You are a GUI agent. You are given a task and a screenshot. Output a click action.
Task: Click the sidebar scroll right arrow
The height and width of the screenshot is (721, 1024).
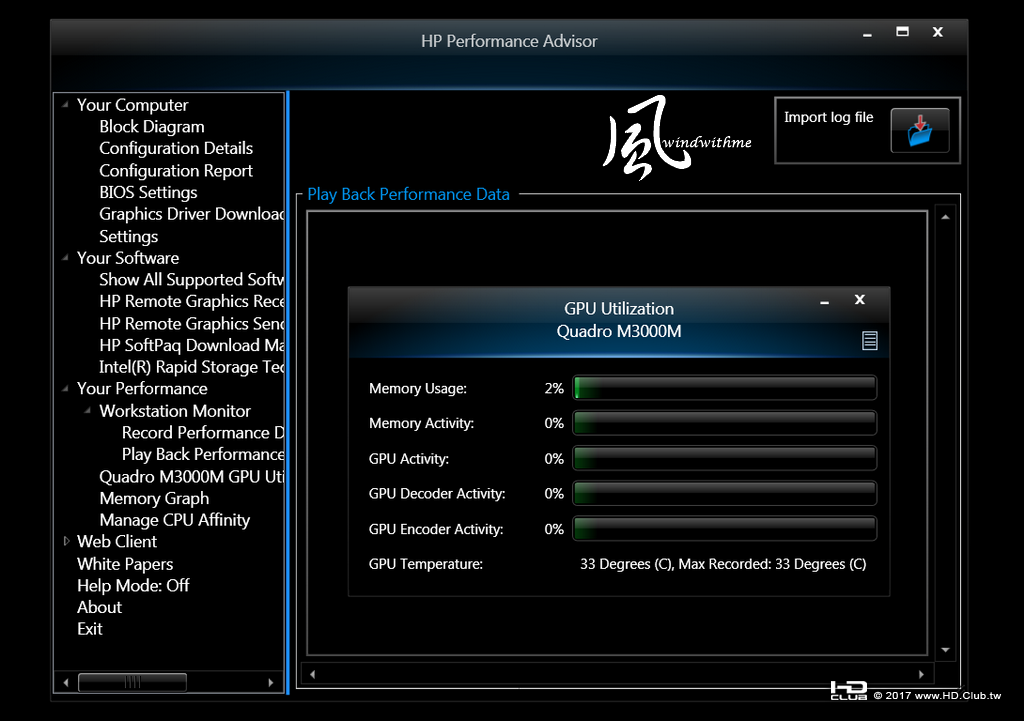pos(271,682)
